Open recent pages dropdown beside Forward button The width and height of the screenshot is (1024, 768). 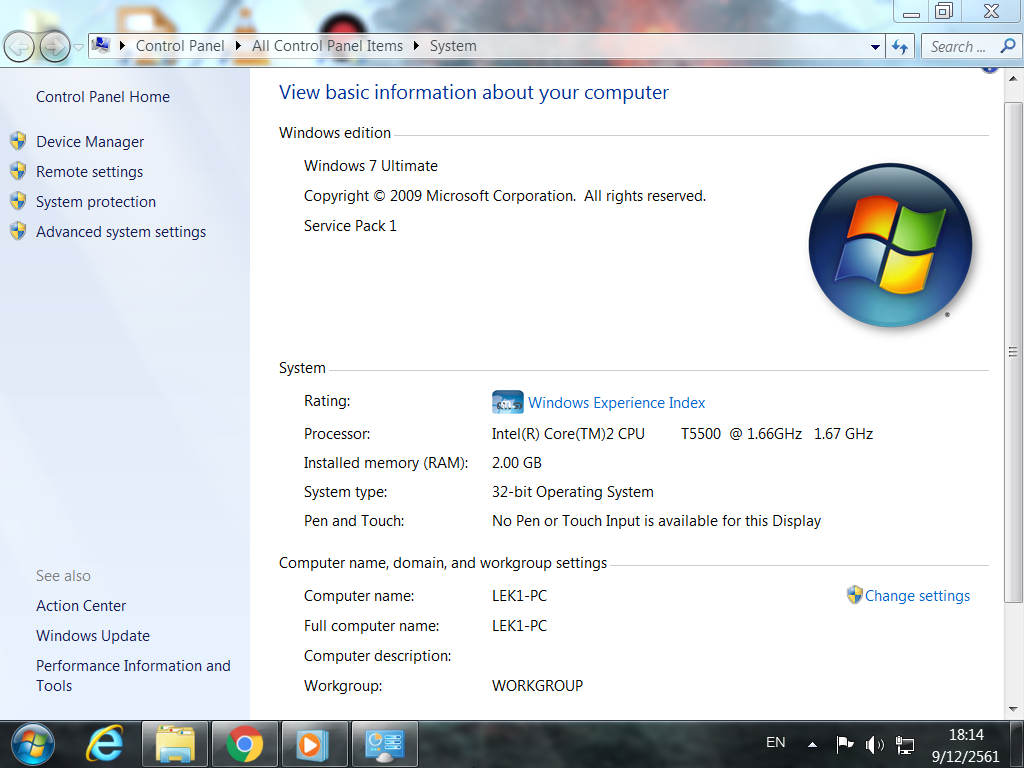coord(78,47)
